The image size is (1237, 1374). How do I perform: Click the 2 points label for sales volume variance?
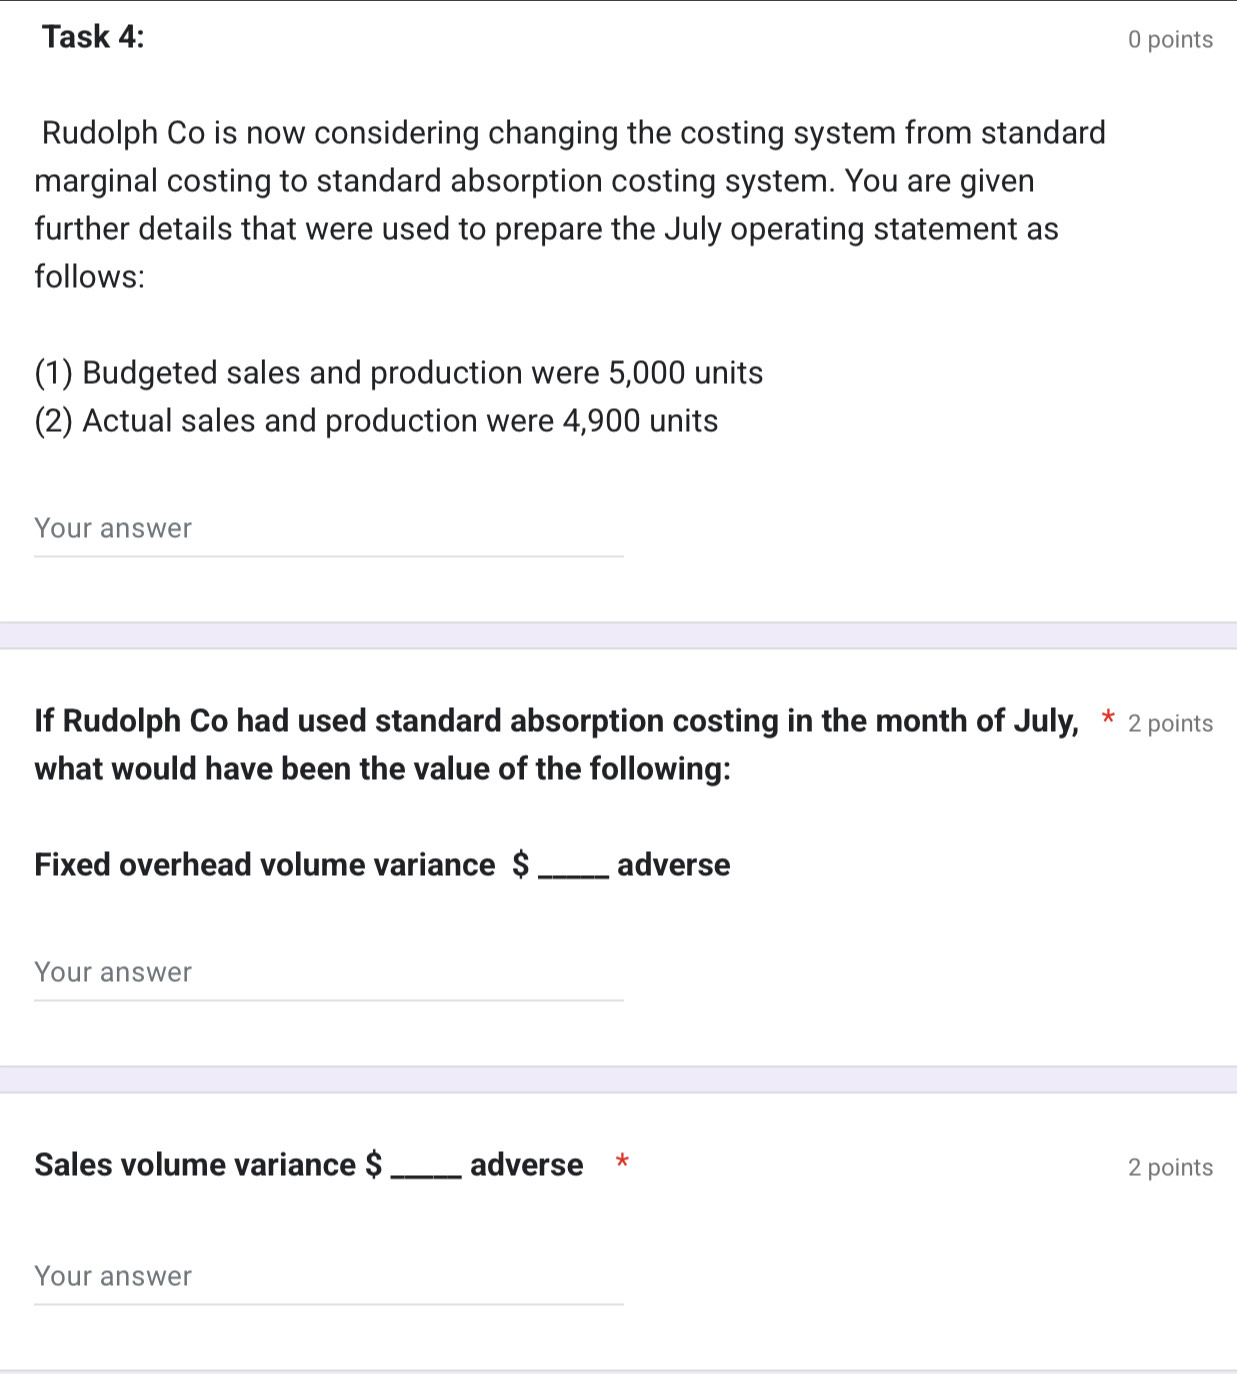pos(1170,1167)
